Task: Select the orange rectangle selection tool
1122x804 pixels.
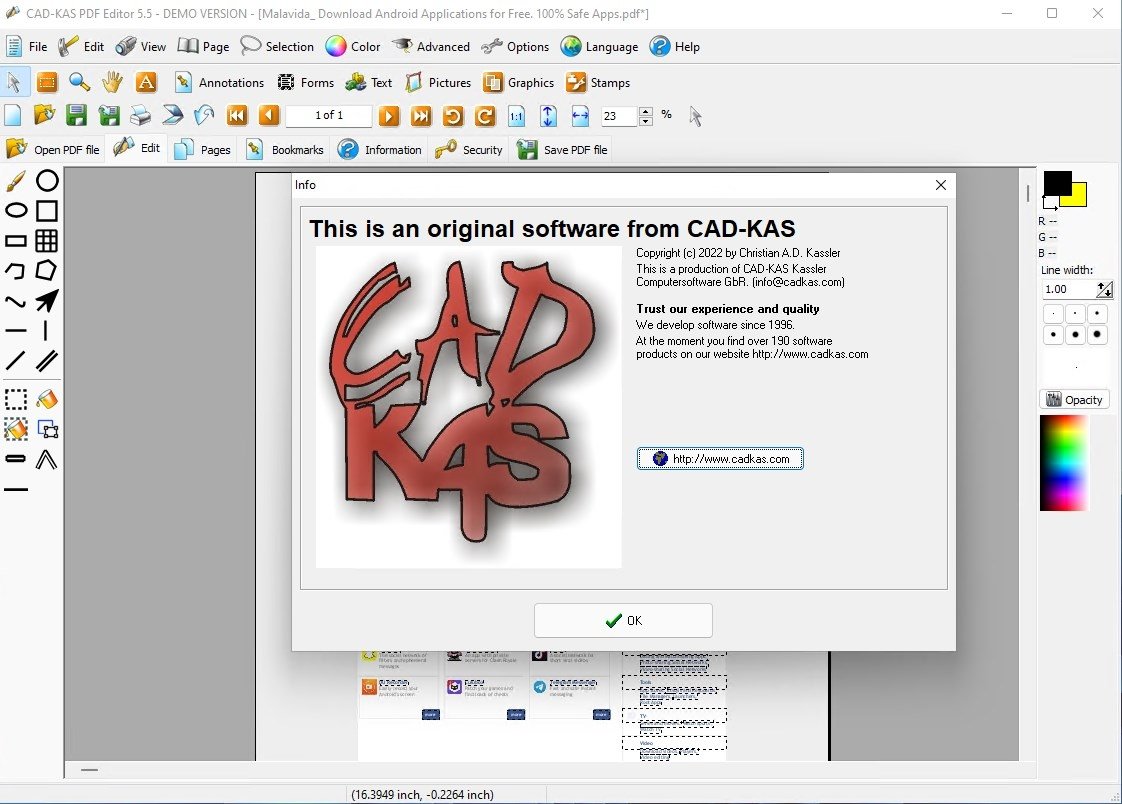Action: coord(47,82)
